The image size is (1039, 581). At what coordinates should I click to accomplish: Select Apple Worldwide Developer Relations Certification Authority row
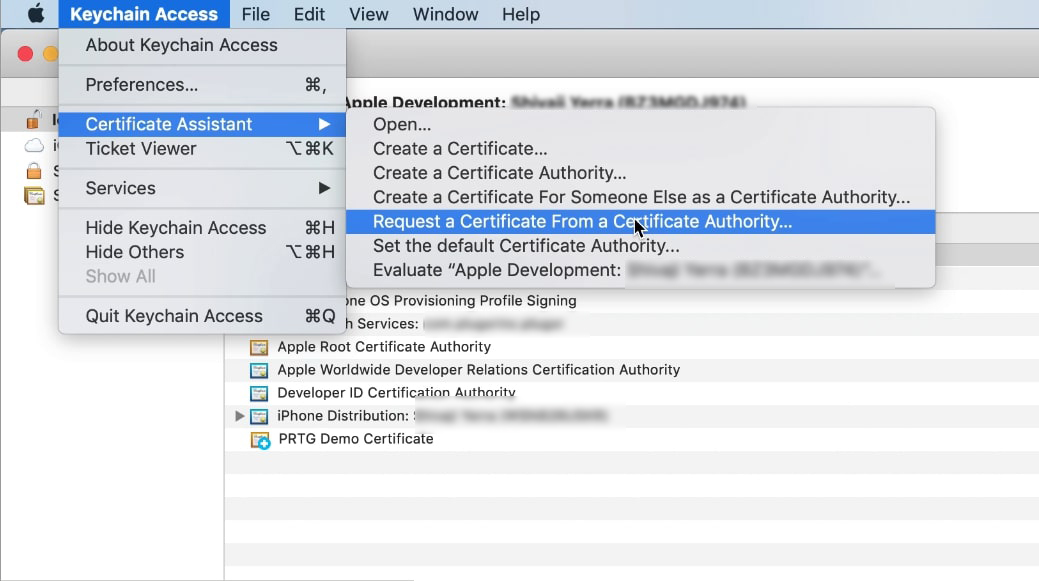[x=631, y=370]
